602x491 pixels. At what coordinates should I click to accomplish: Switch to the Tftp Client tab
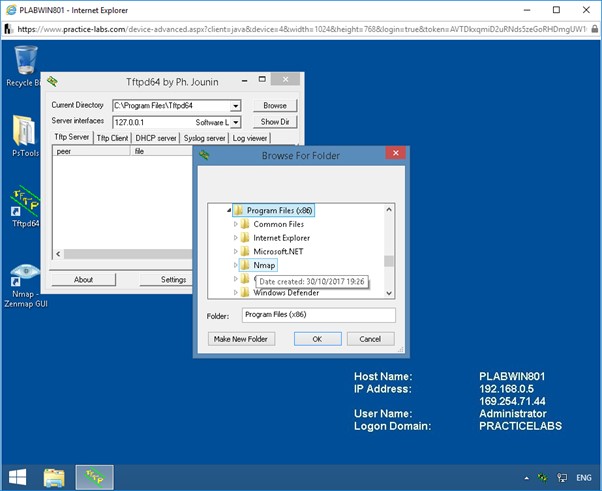[x=112, y=138]
